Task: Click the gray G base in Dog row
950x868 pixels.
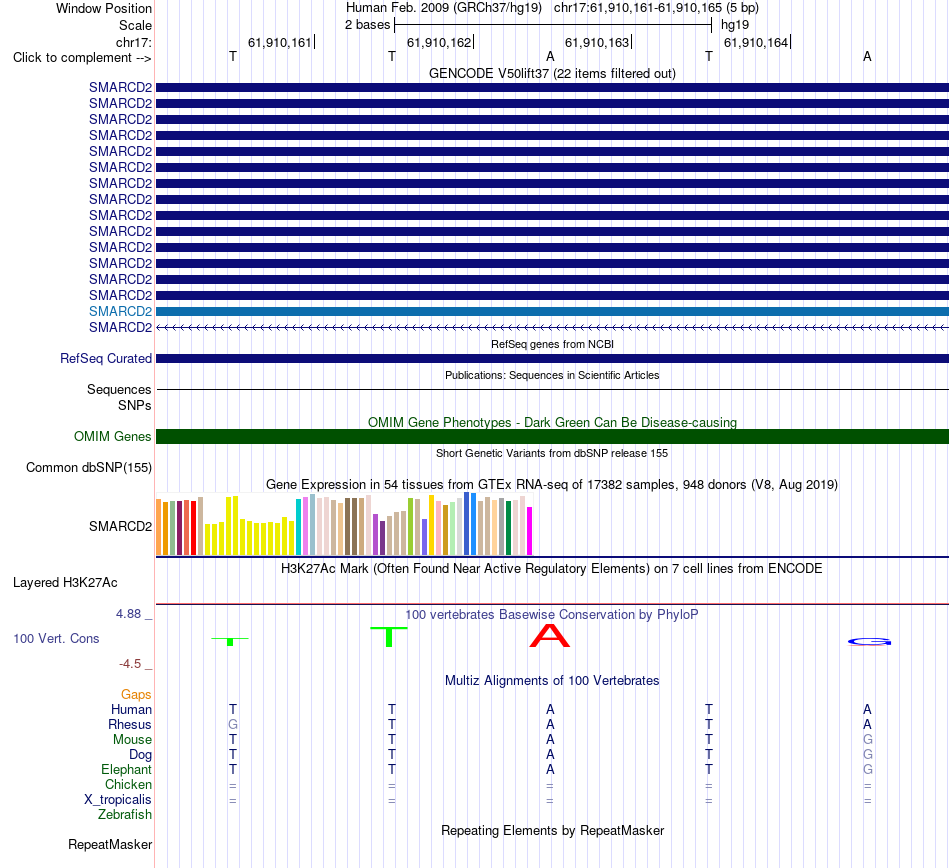Action: (x=868, y=755)
